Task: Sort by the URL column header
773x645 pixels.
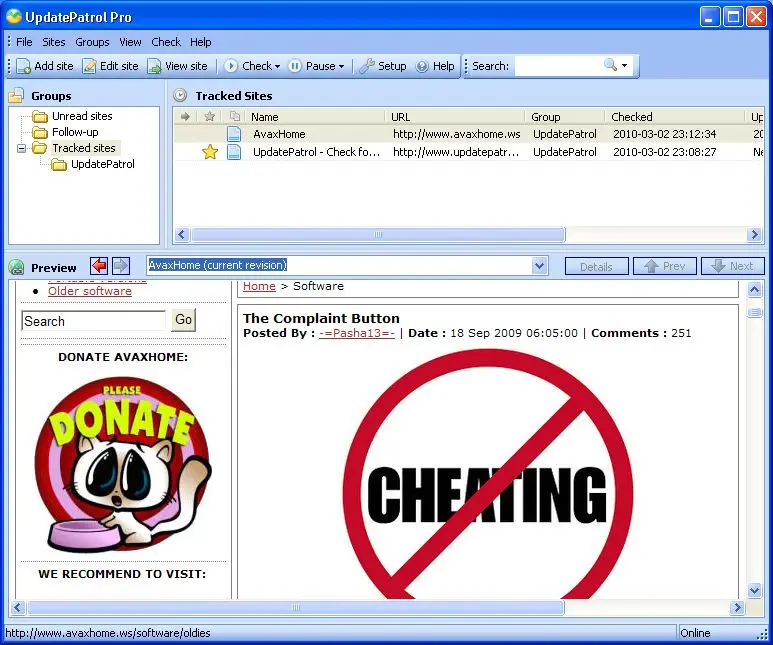Action: point(455,117)
